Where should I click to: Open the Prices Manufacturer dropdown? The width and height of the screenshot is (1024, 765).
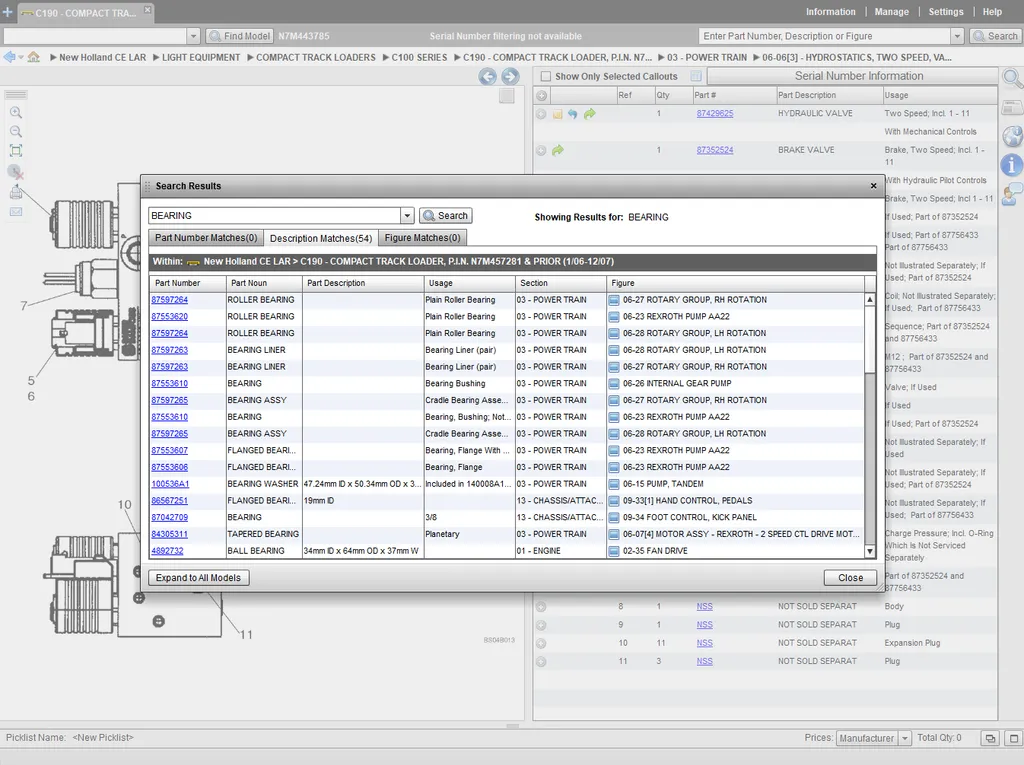pos(905,738)
